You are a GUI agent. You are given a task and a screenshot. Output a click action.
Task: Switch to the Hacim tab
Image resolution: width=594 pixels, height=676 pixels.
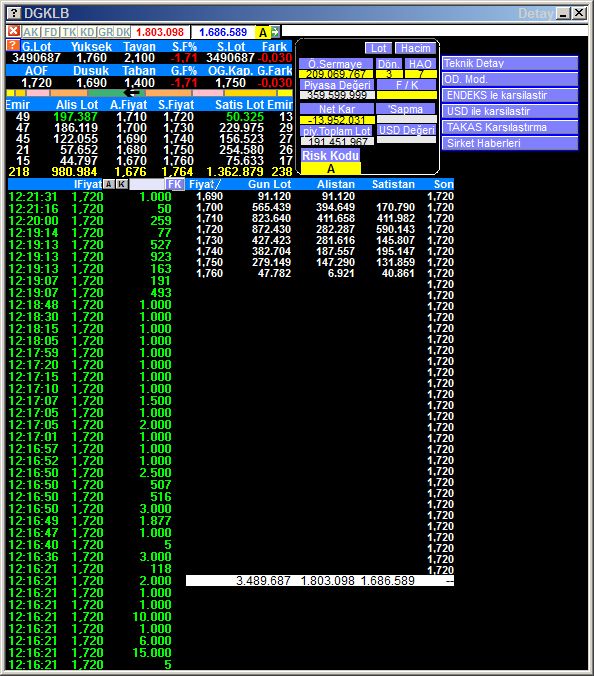pyautogui.click(x=415, y=48)
